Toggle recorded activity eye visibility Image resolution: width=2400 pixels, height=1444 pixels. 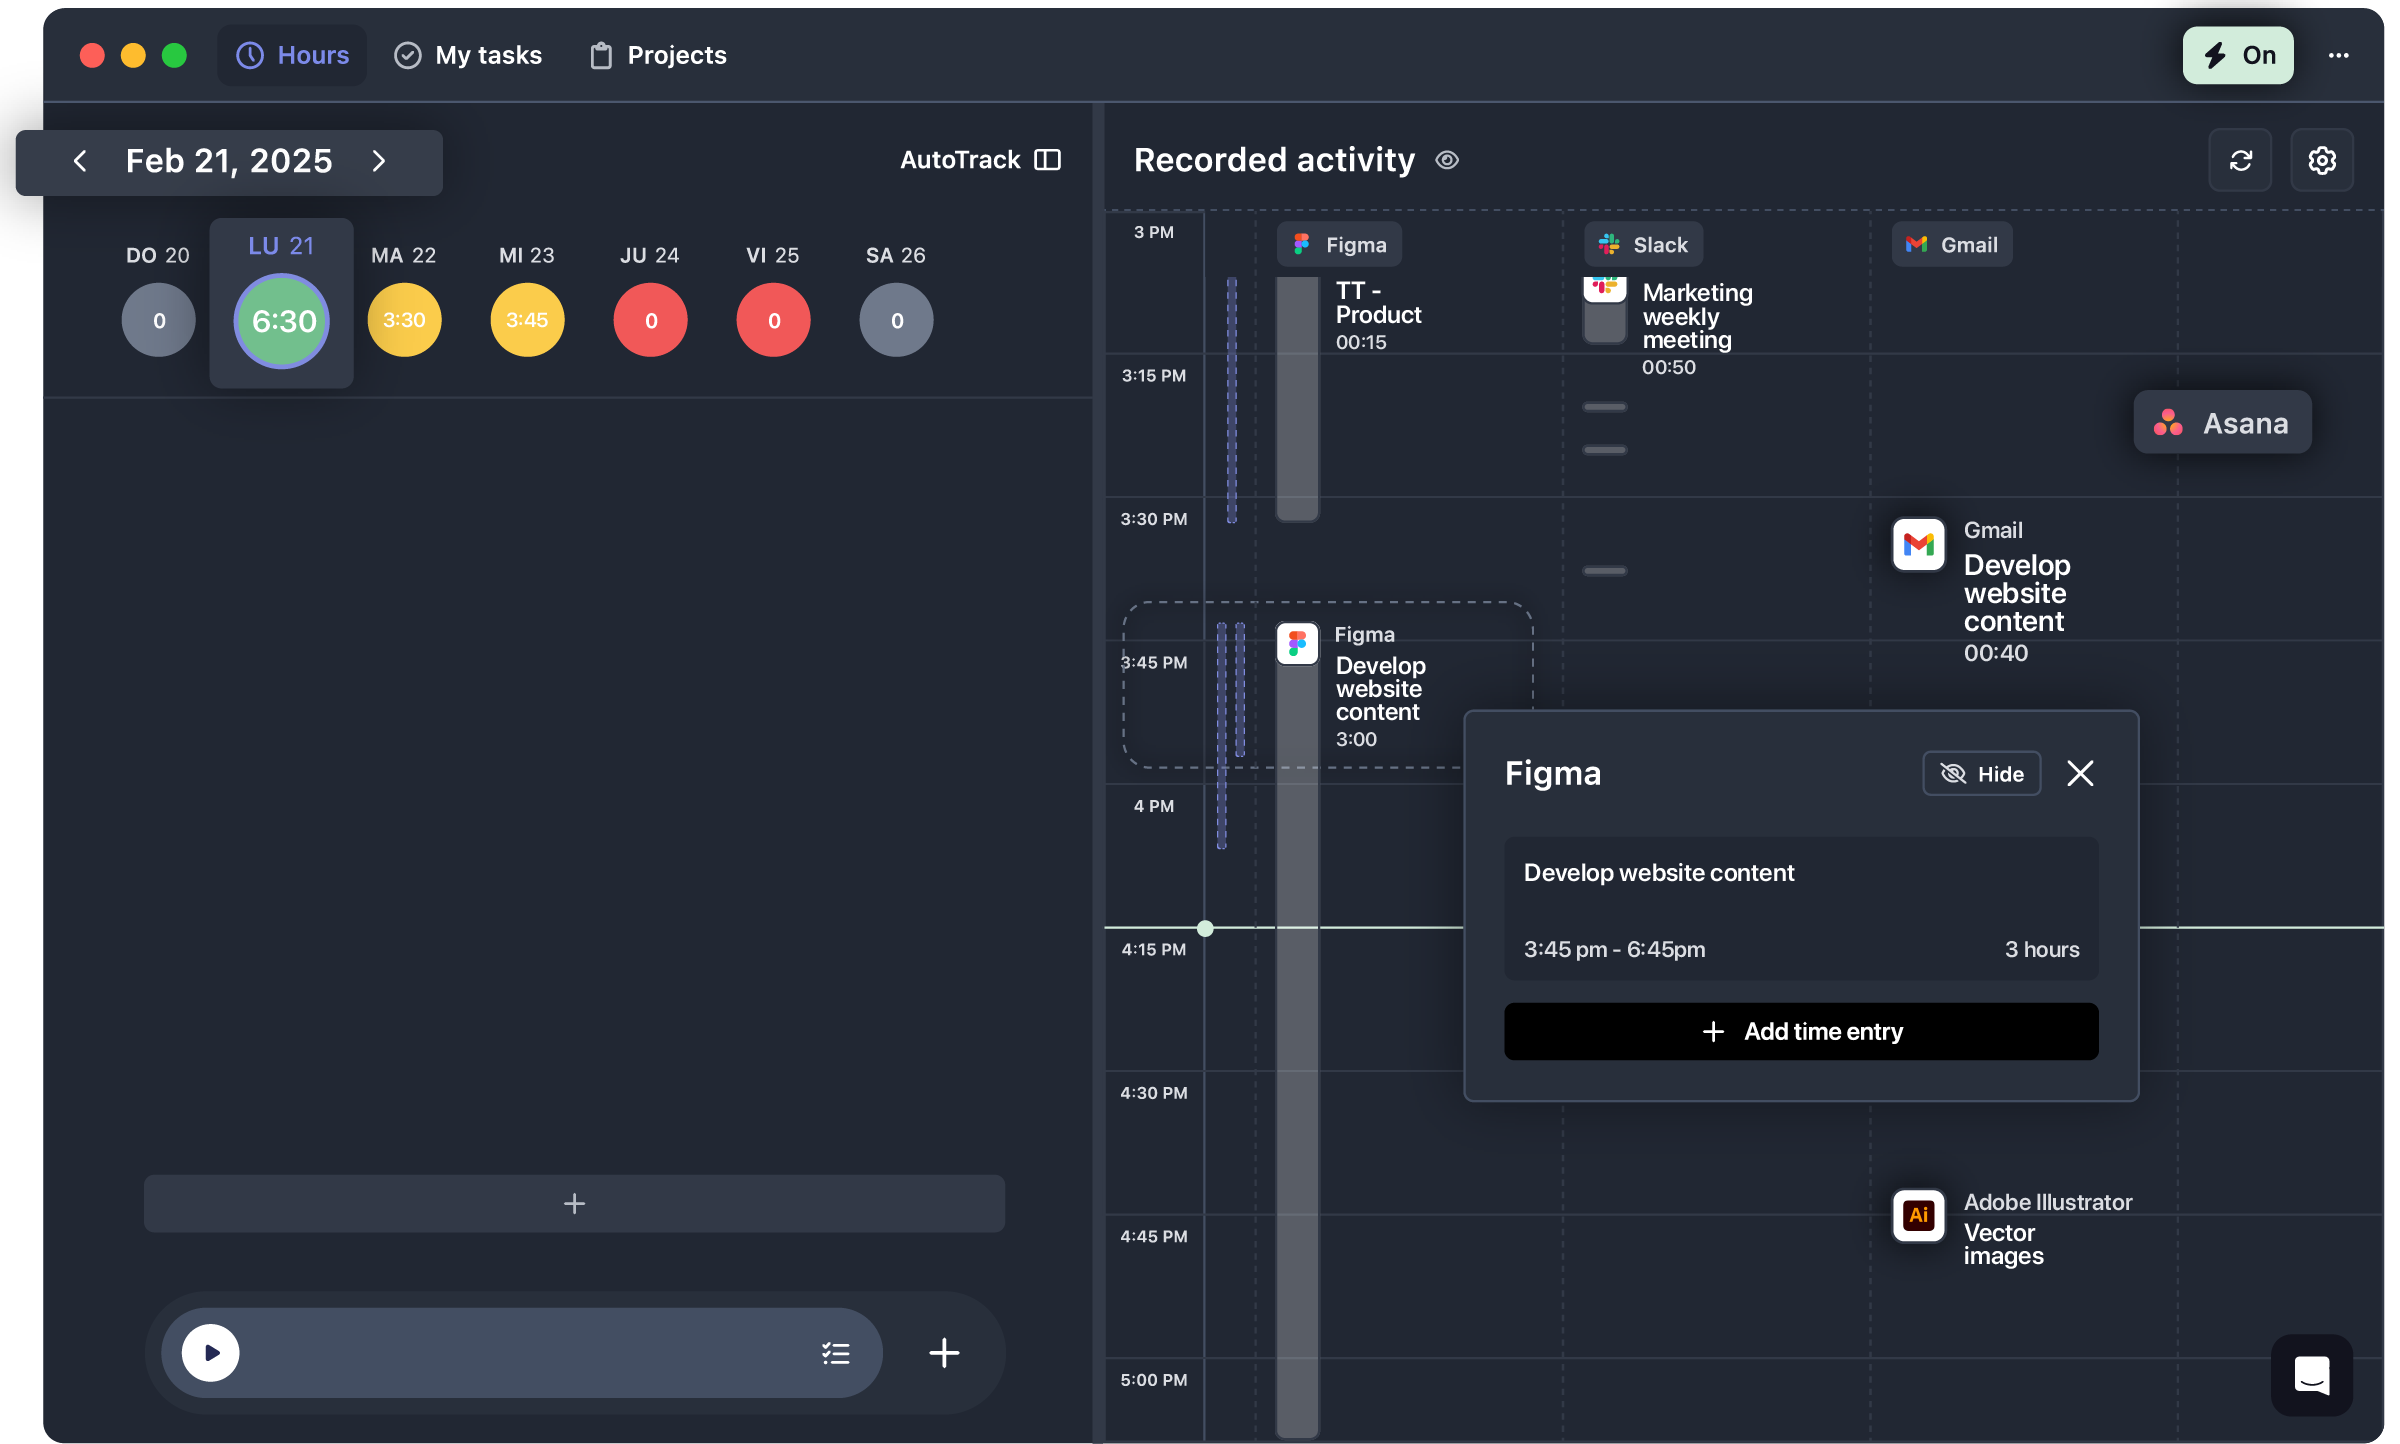pos(1447,160)
